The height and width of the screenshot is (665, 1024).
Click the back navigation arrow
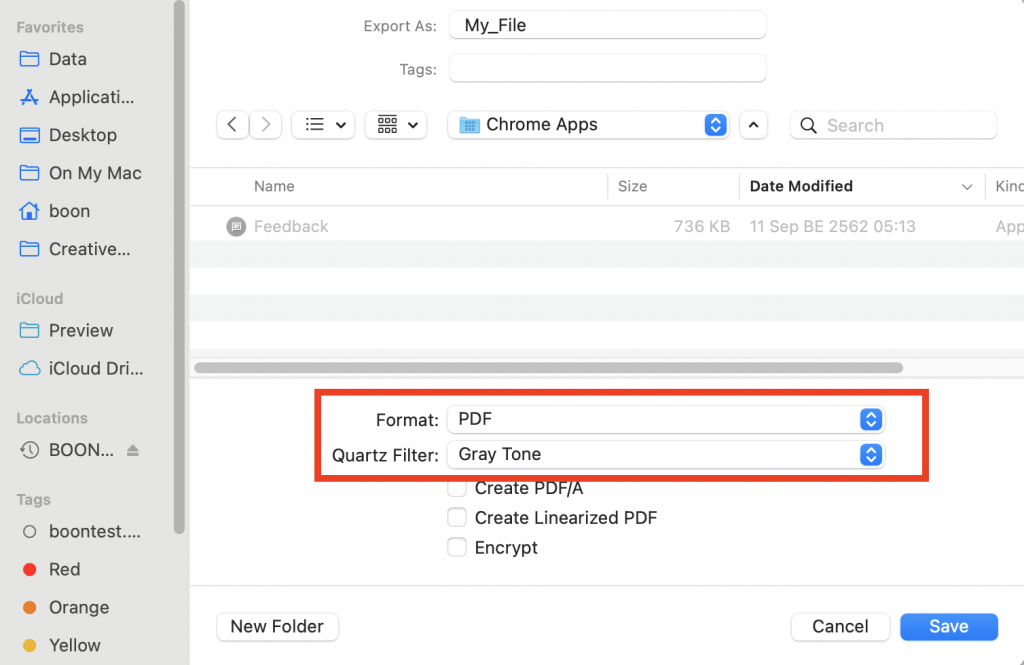232,125
